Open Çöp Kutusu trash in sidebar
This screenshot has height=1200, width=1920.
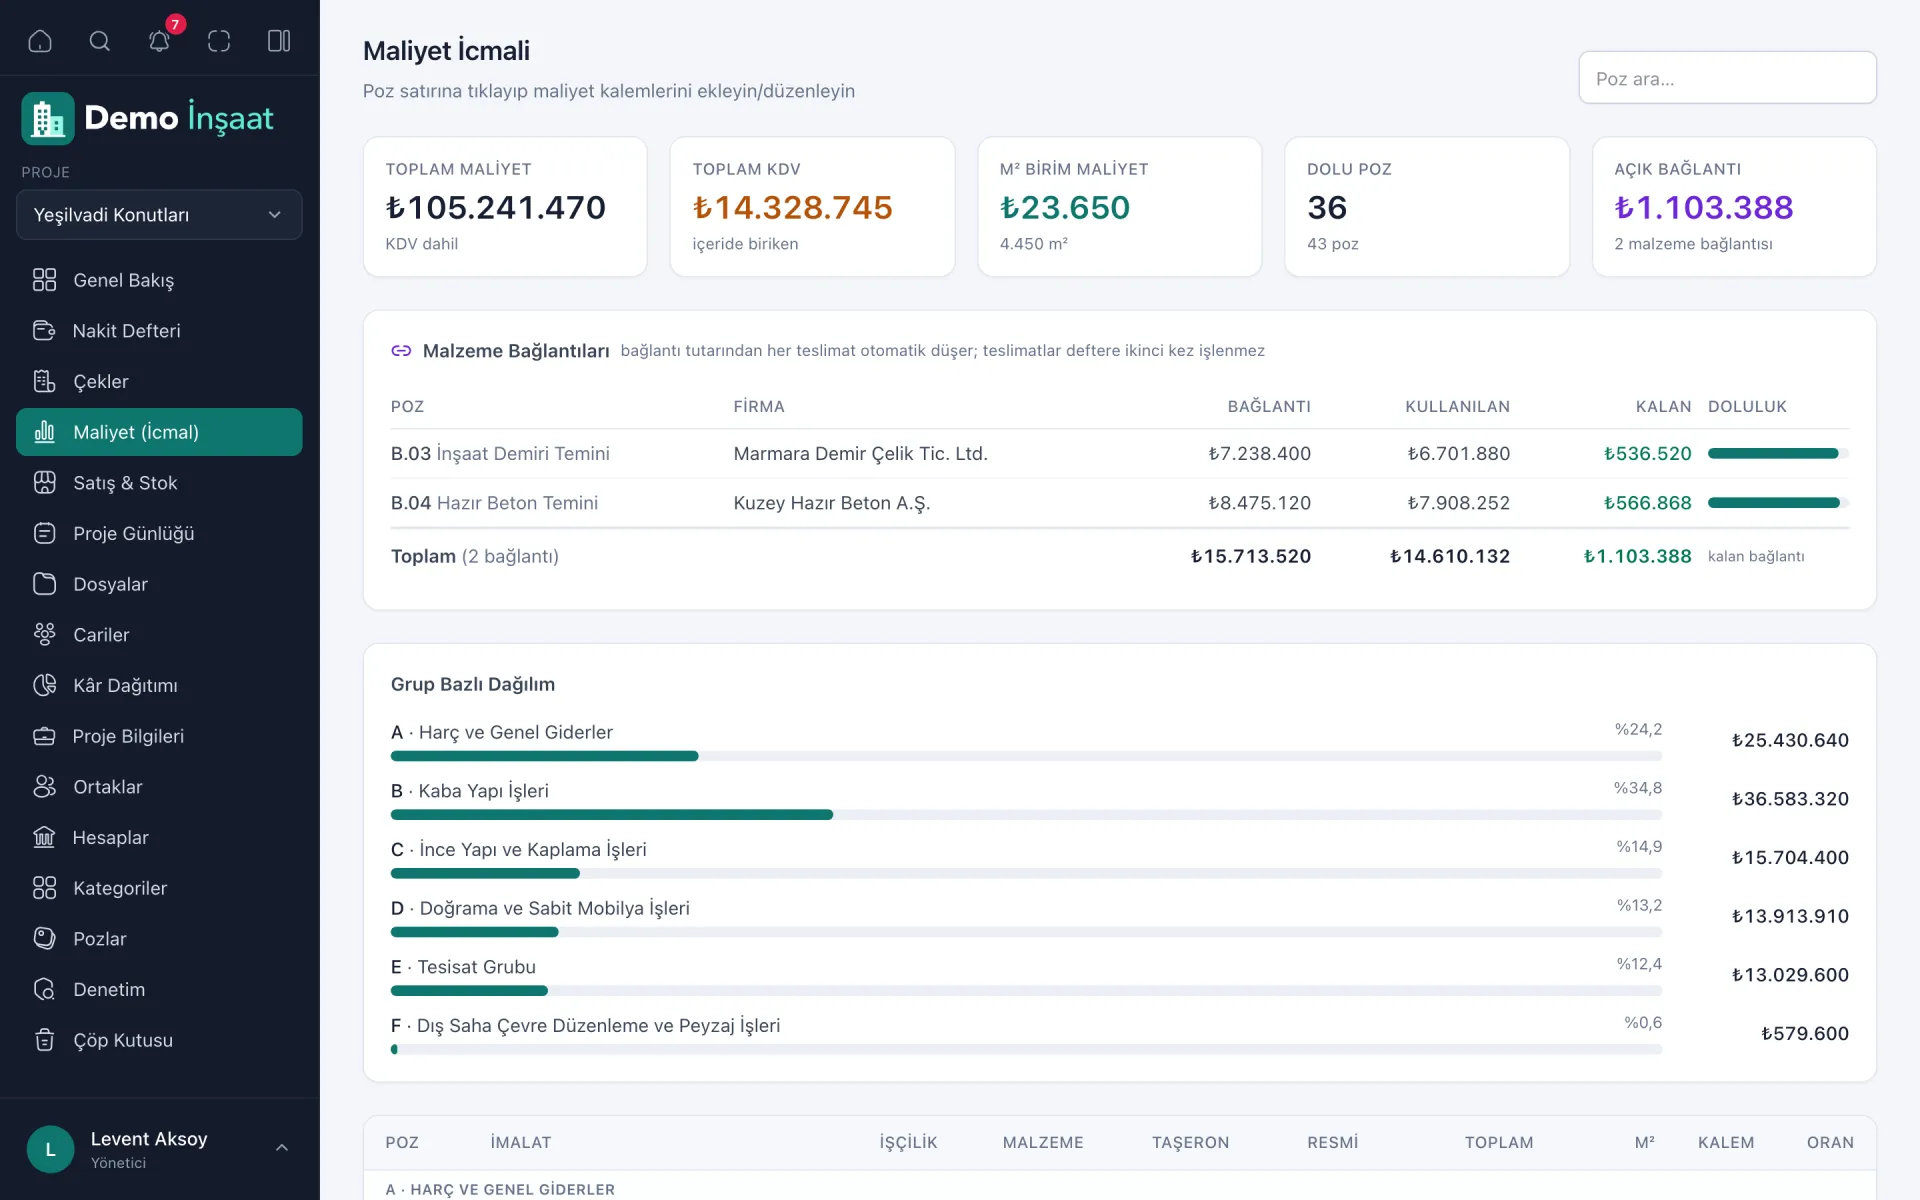(x=159, y=1040)
